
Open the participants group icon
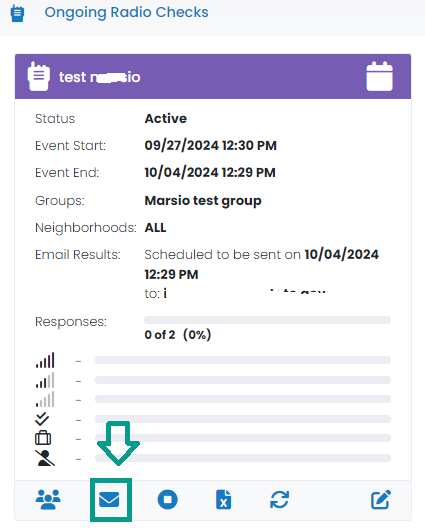(x=48, y=499)
